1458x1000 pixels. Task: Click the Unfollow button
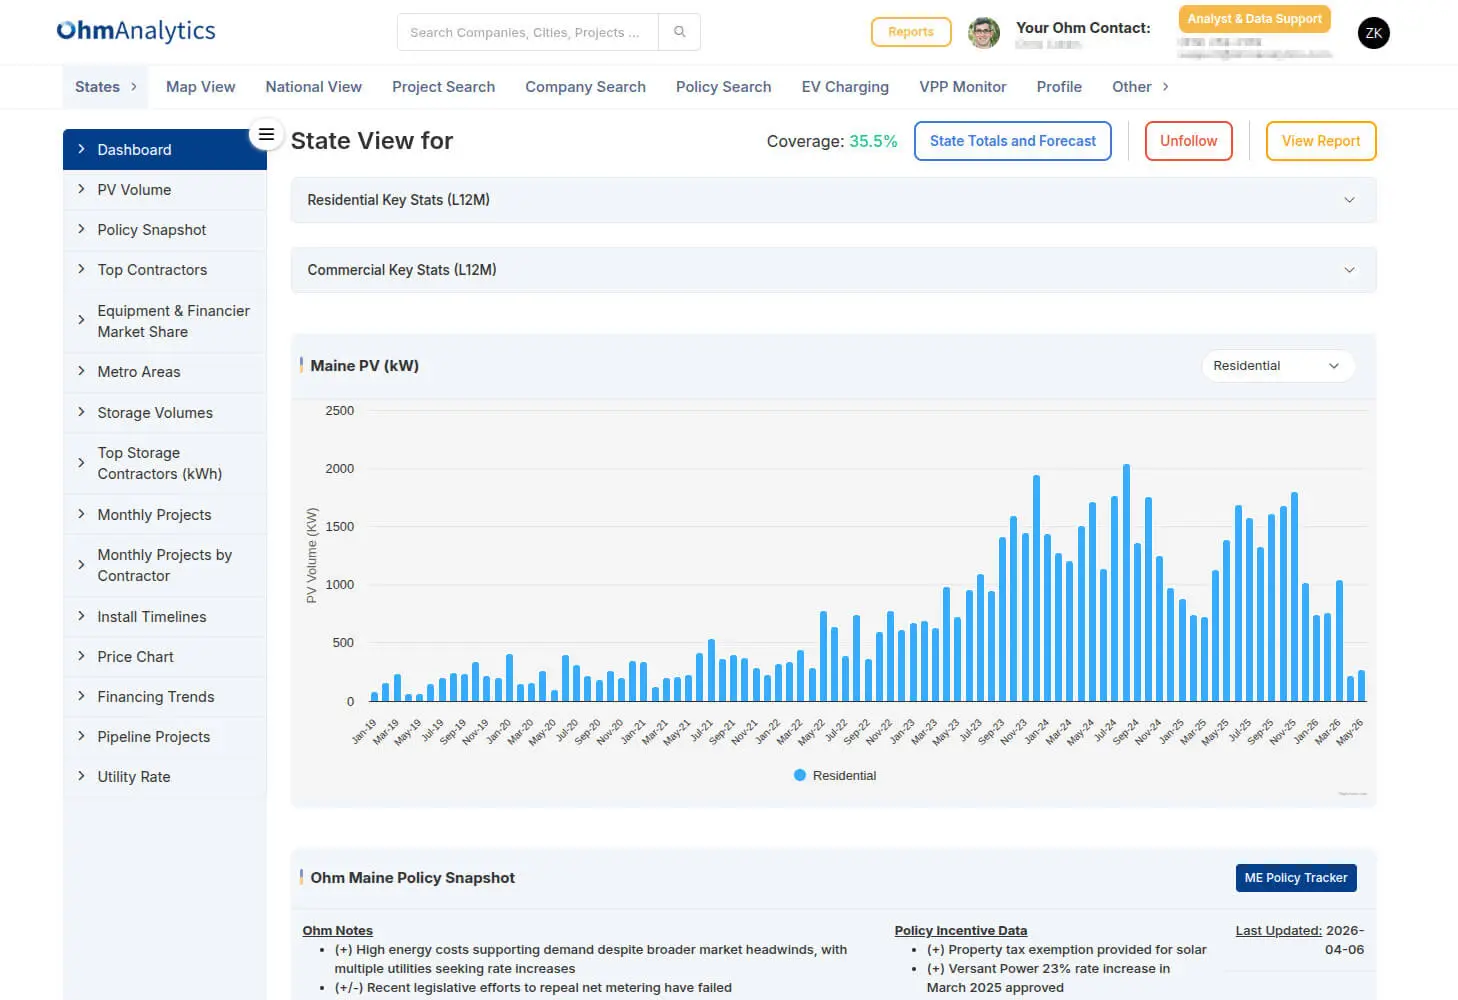(x=1188, y=141)
